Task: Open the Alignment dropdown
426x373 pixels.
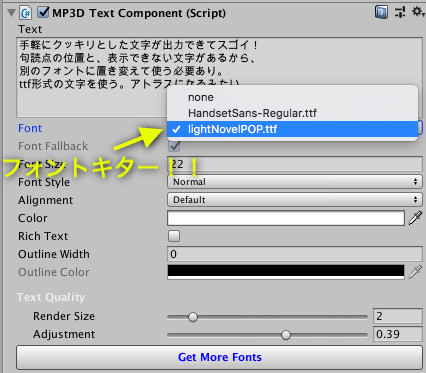Action: tap(295, 200)
